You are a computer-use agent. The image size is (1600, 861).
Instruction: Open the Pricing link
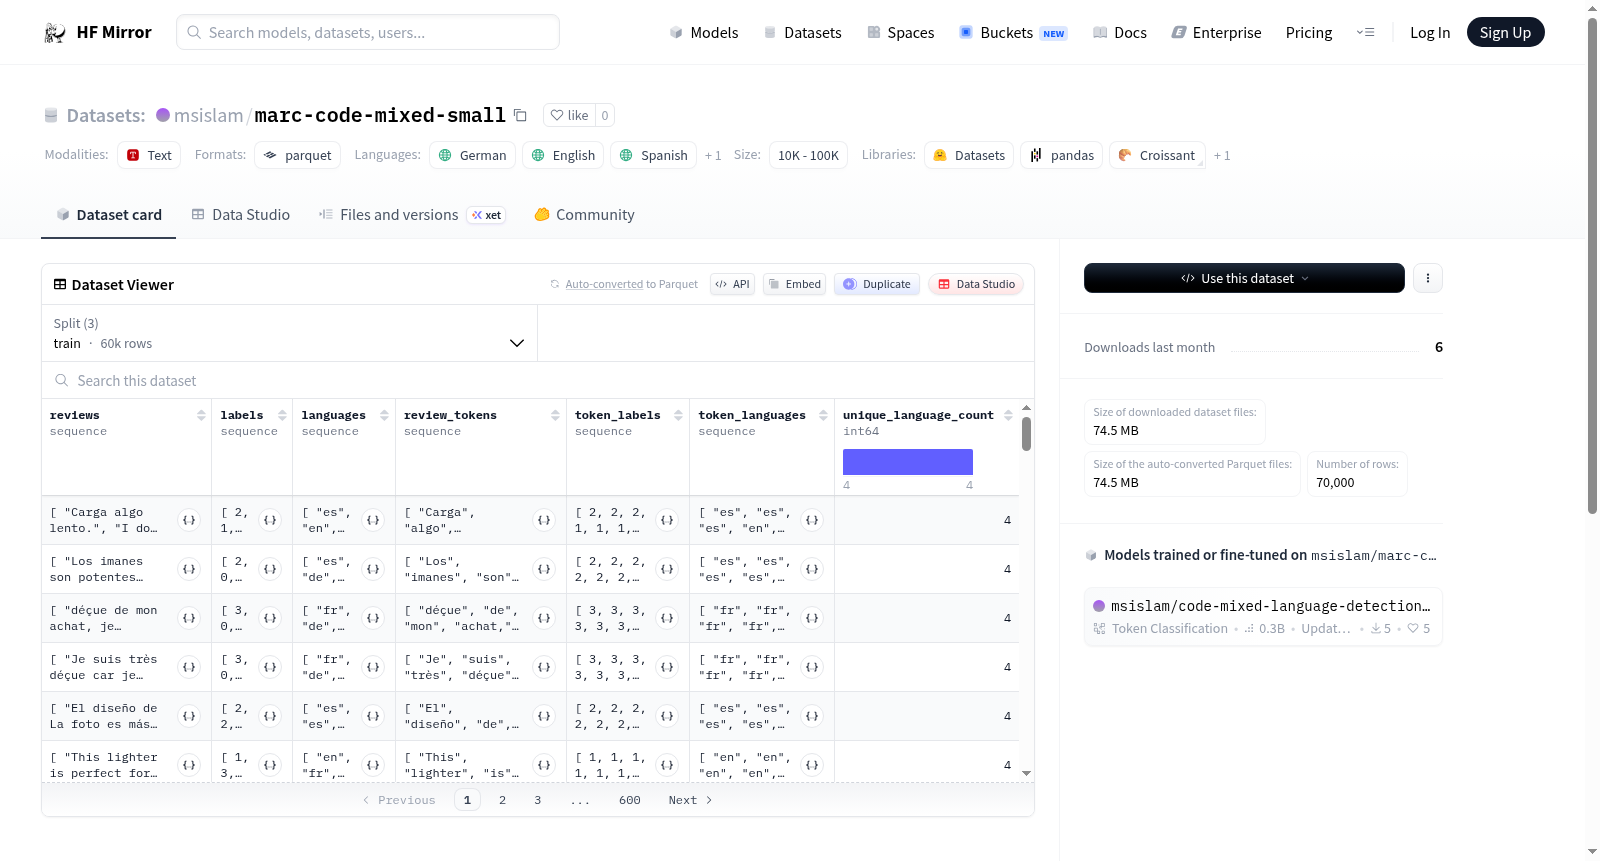[1309, 33]
